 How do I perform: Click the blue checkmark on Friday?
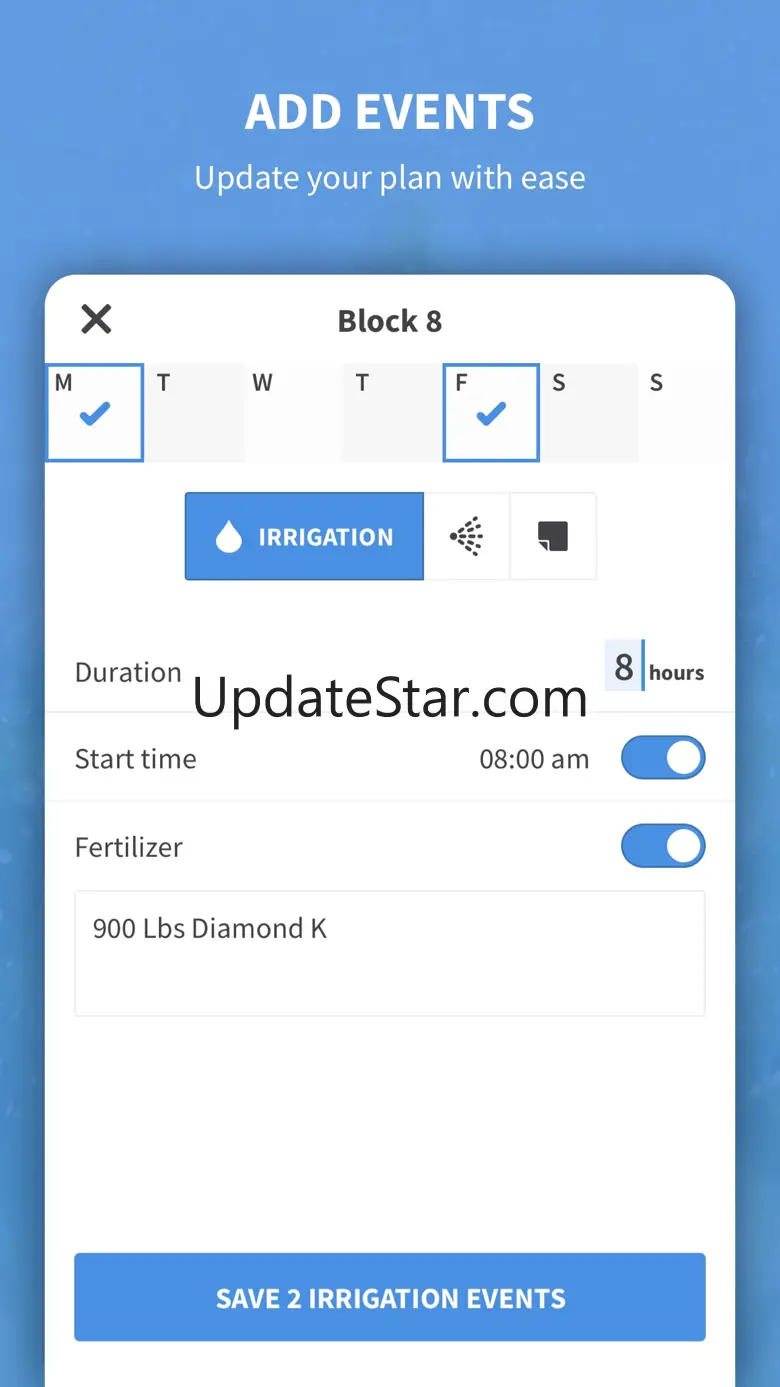point(491,414)
